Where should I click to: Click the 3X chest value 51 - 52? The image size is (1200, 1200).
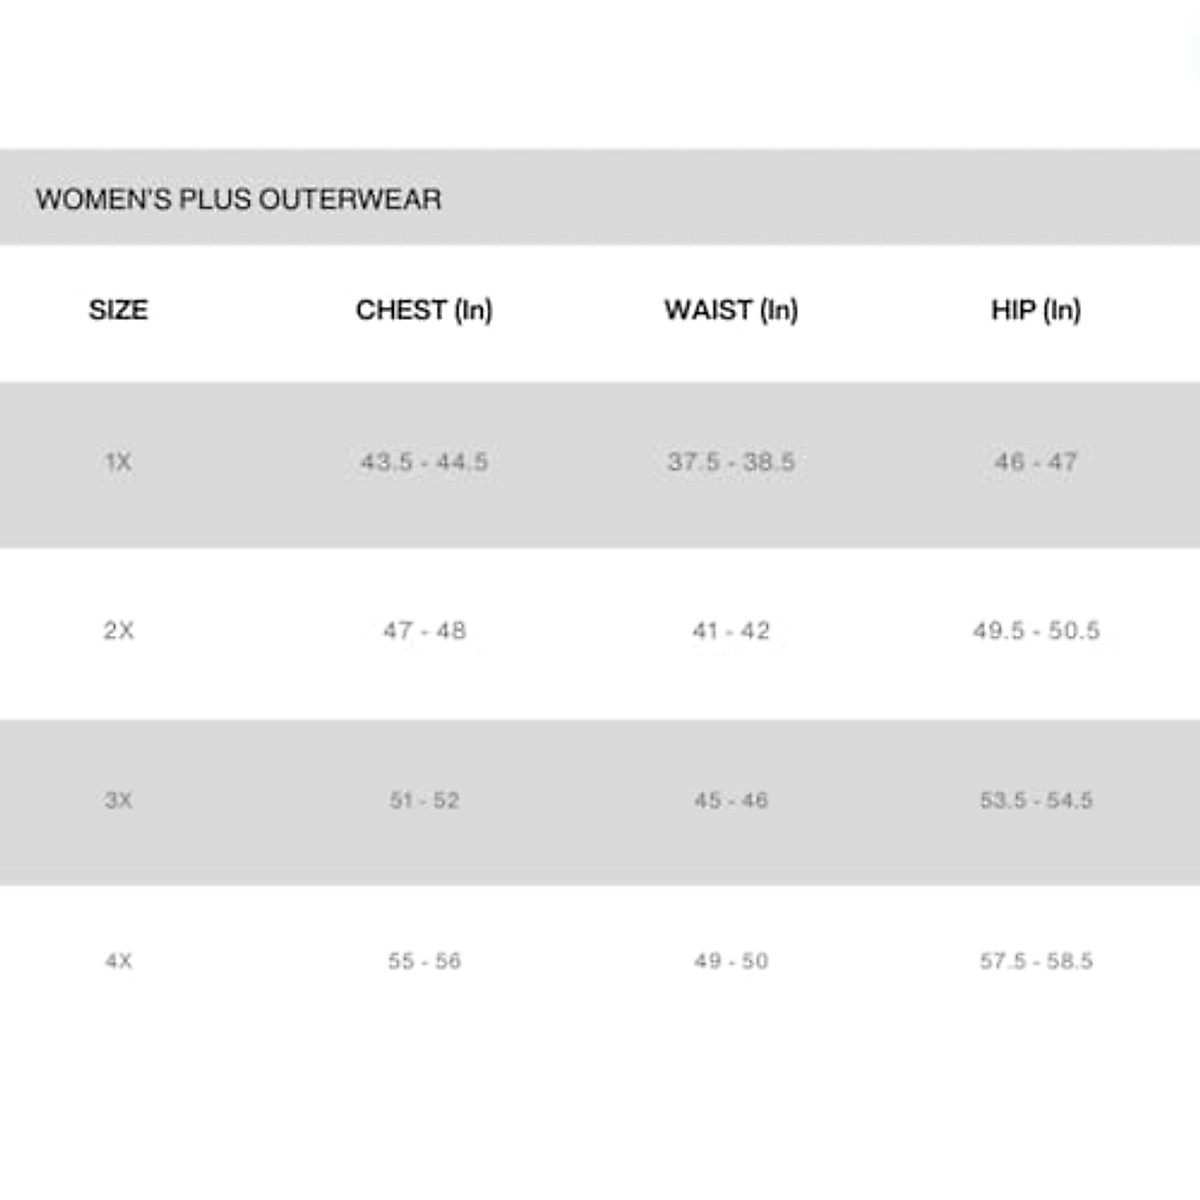(x=424, y=800)
